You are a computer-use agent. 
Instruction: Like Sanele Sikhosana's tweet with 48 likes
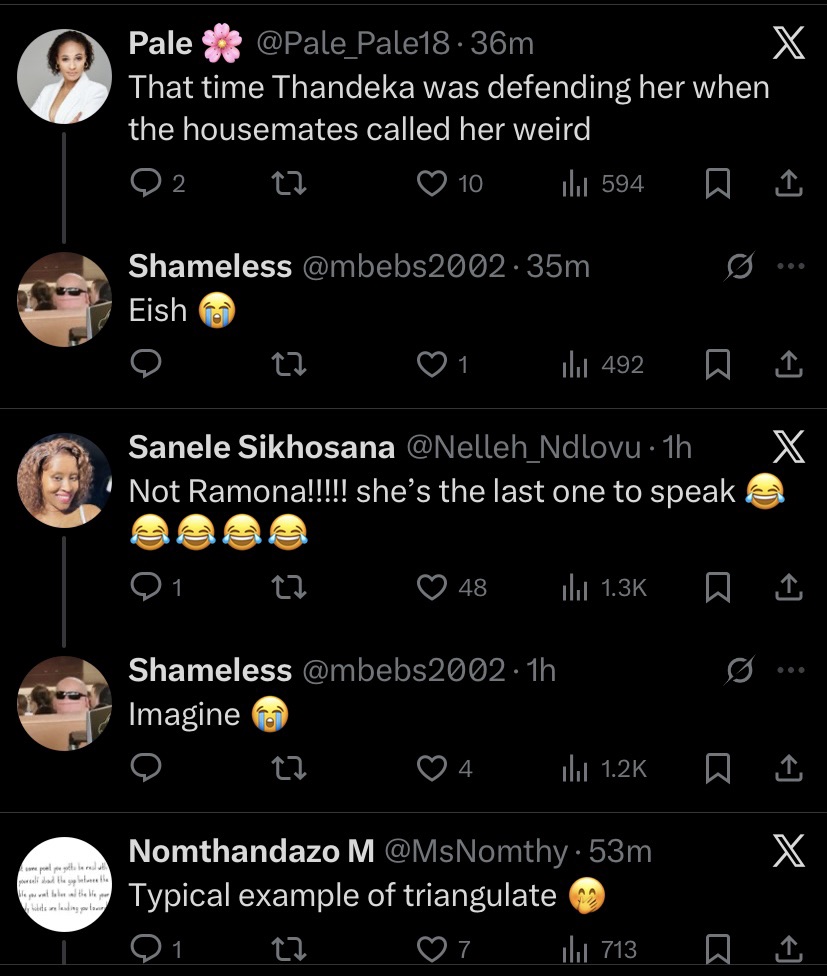pos(431,588)
